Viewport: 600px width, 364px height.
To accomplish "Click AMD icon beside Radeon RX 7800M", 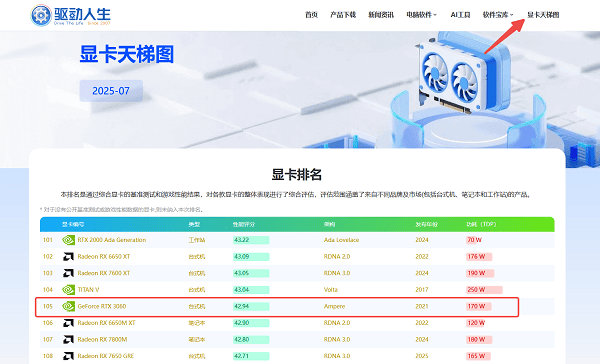I will [68, 340].
